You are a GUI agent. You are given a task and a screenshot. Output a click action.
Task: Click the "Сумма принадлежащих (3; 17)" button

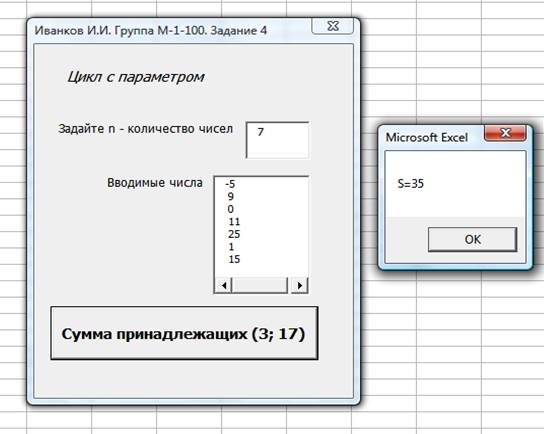point(184,333)
